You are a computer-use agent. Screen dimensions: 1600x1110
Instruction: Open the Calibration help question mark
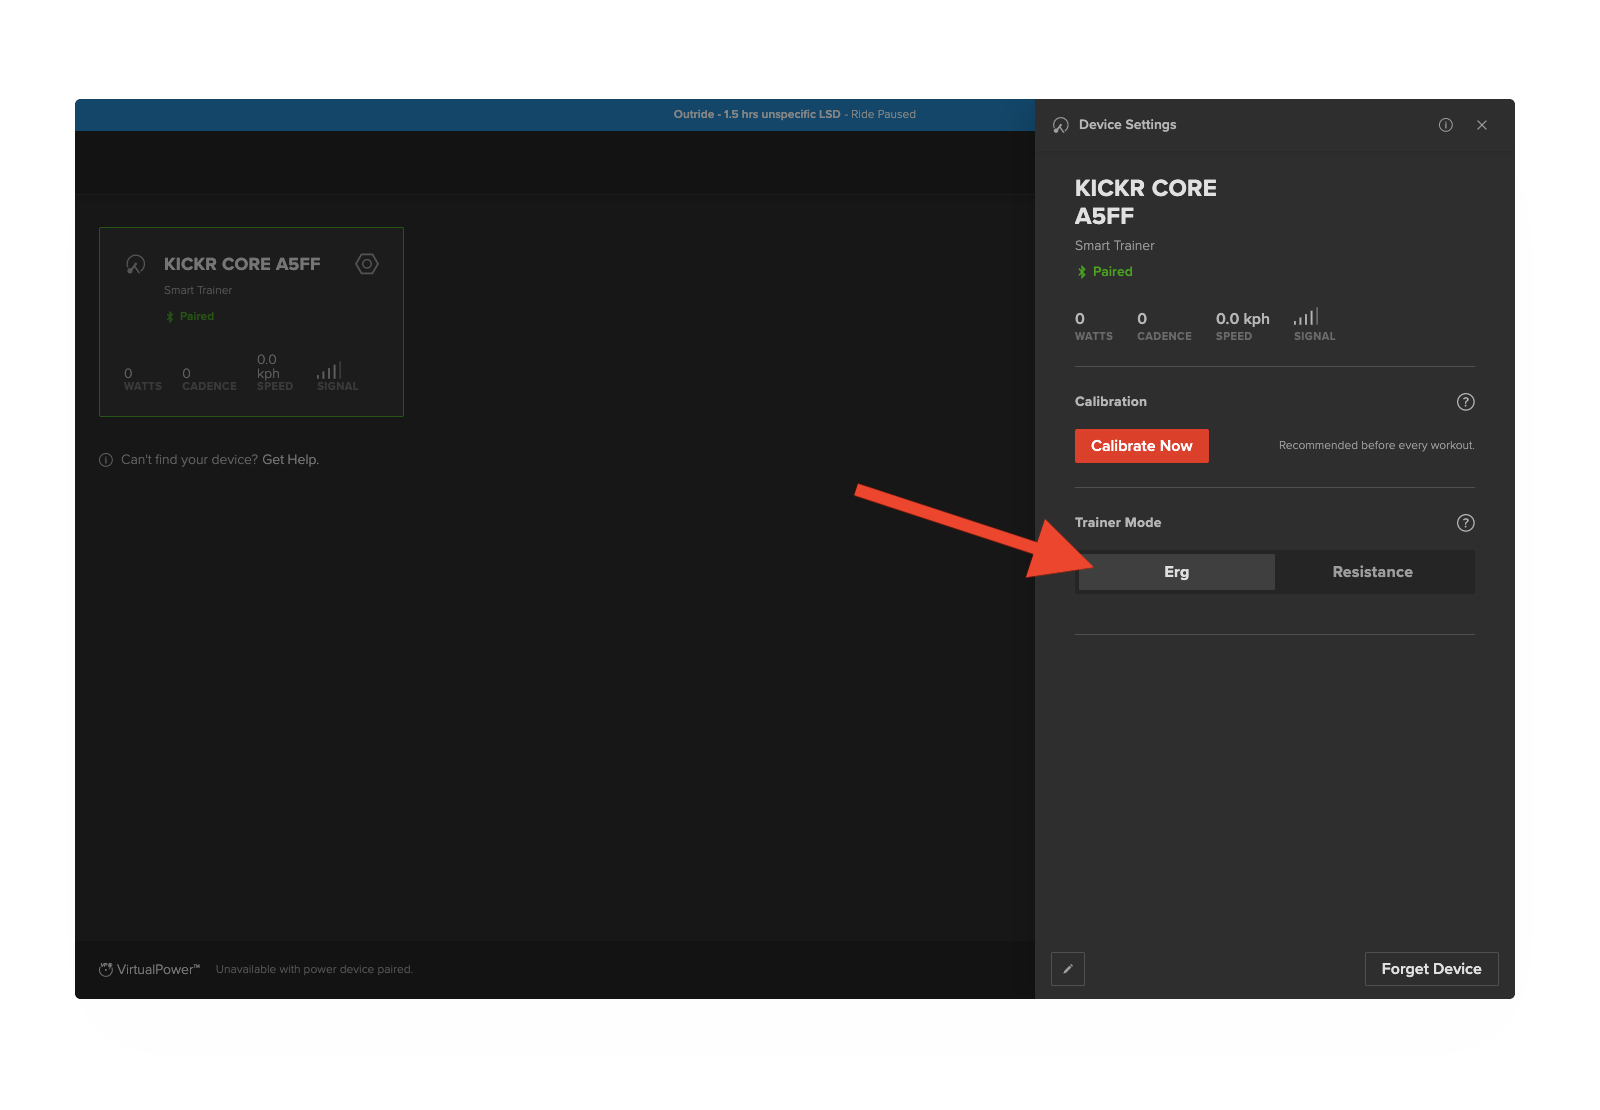(1465, 402)
